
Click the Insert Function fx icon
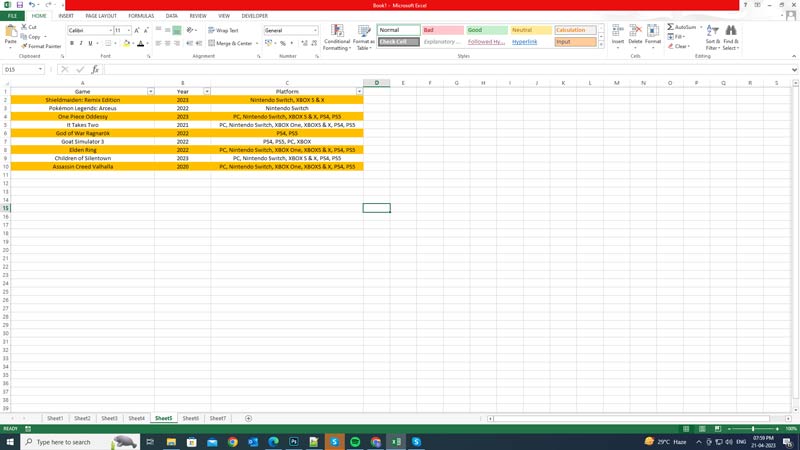[95, 69]
